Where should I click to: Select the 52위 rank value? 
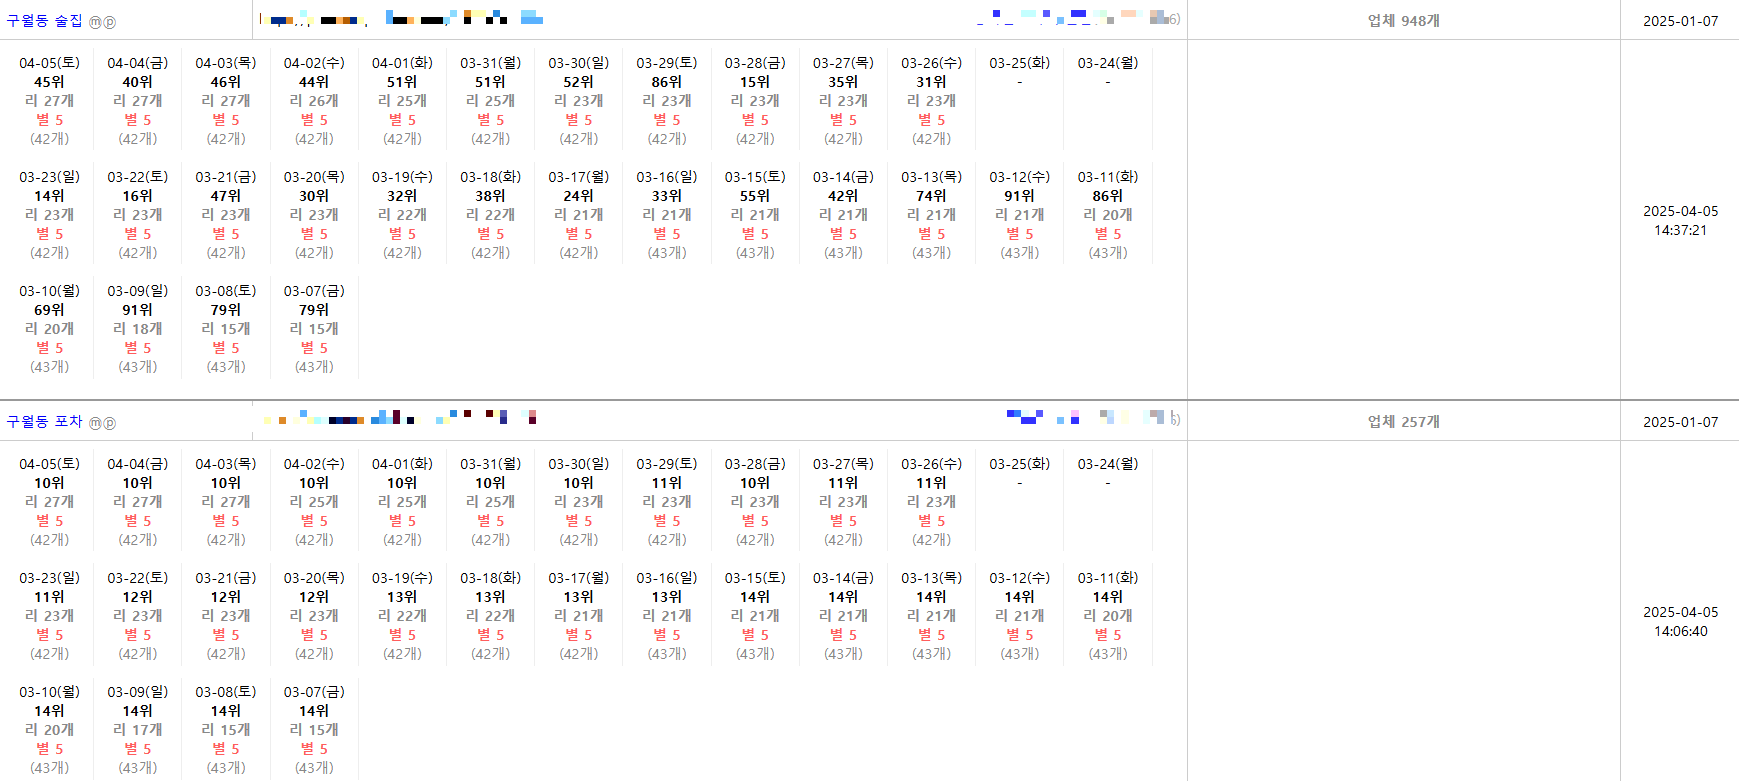tap(579, 82)
